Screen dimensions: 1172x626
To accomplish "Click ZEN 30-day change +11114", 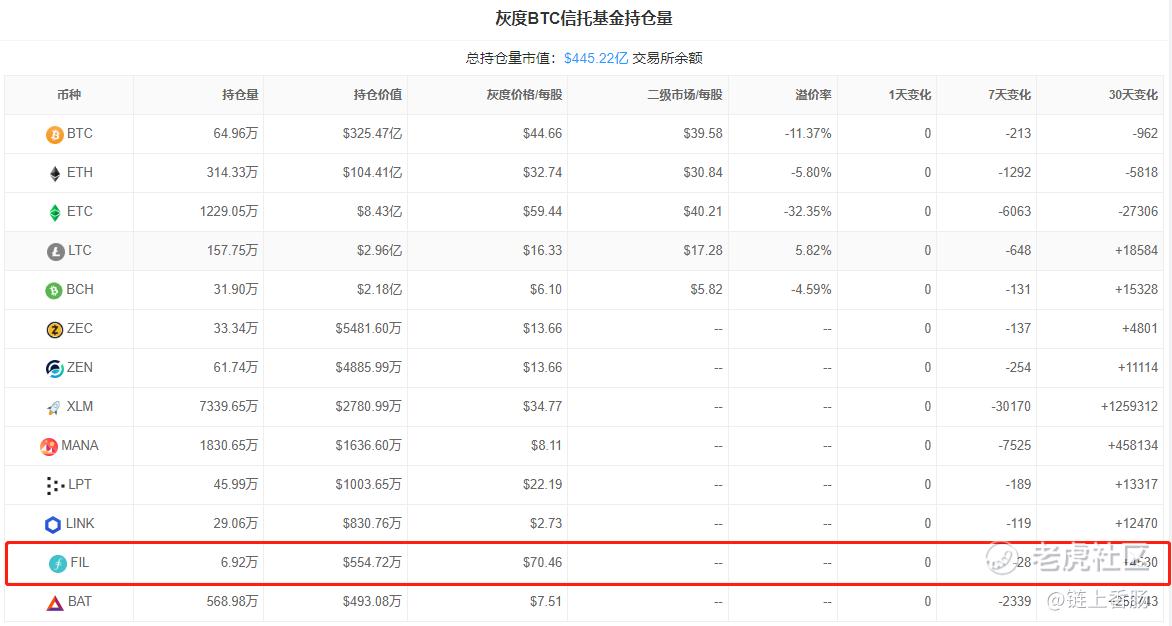I will click(x=1138, y=367).
